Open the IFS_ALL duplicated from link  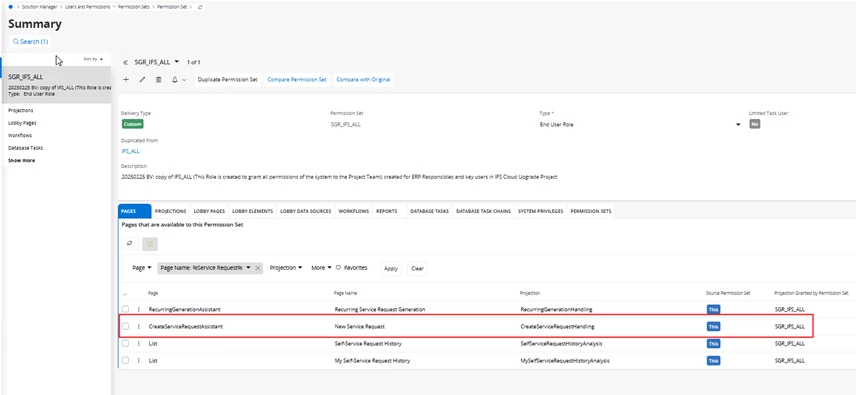[x=130, y=151]
